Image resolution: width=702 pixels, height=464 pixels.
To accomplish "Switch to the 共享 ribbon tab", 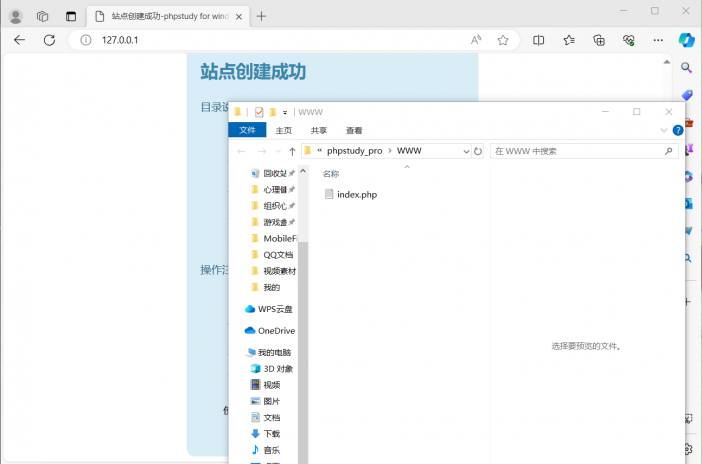I will click(319, 130).
